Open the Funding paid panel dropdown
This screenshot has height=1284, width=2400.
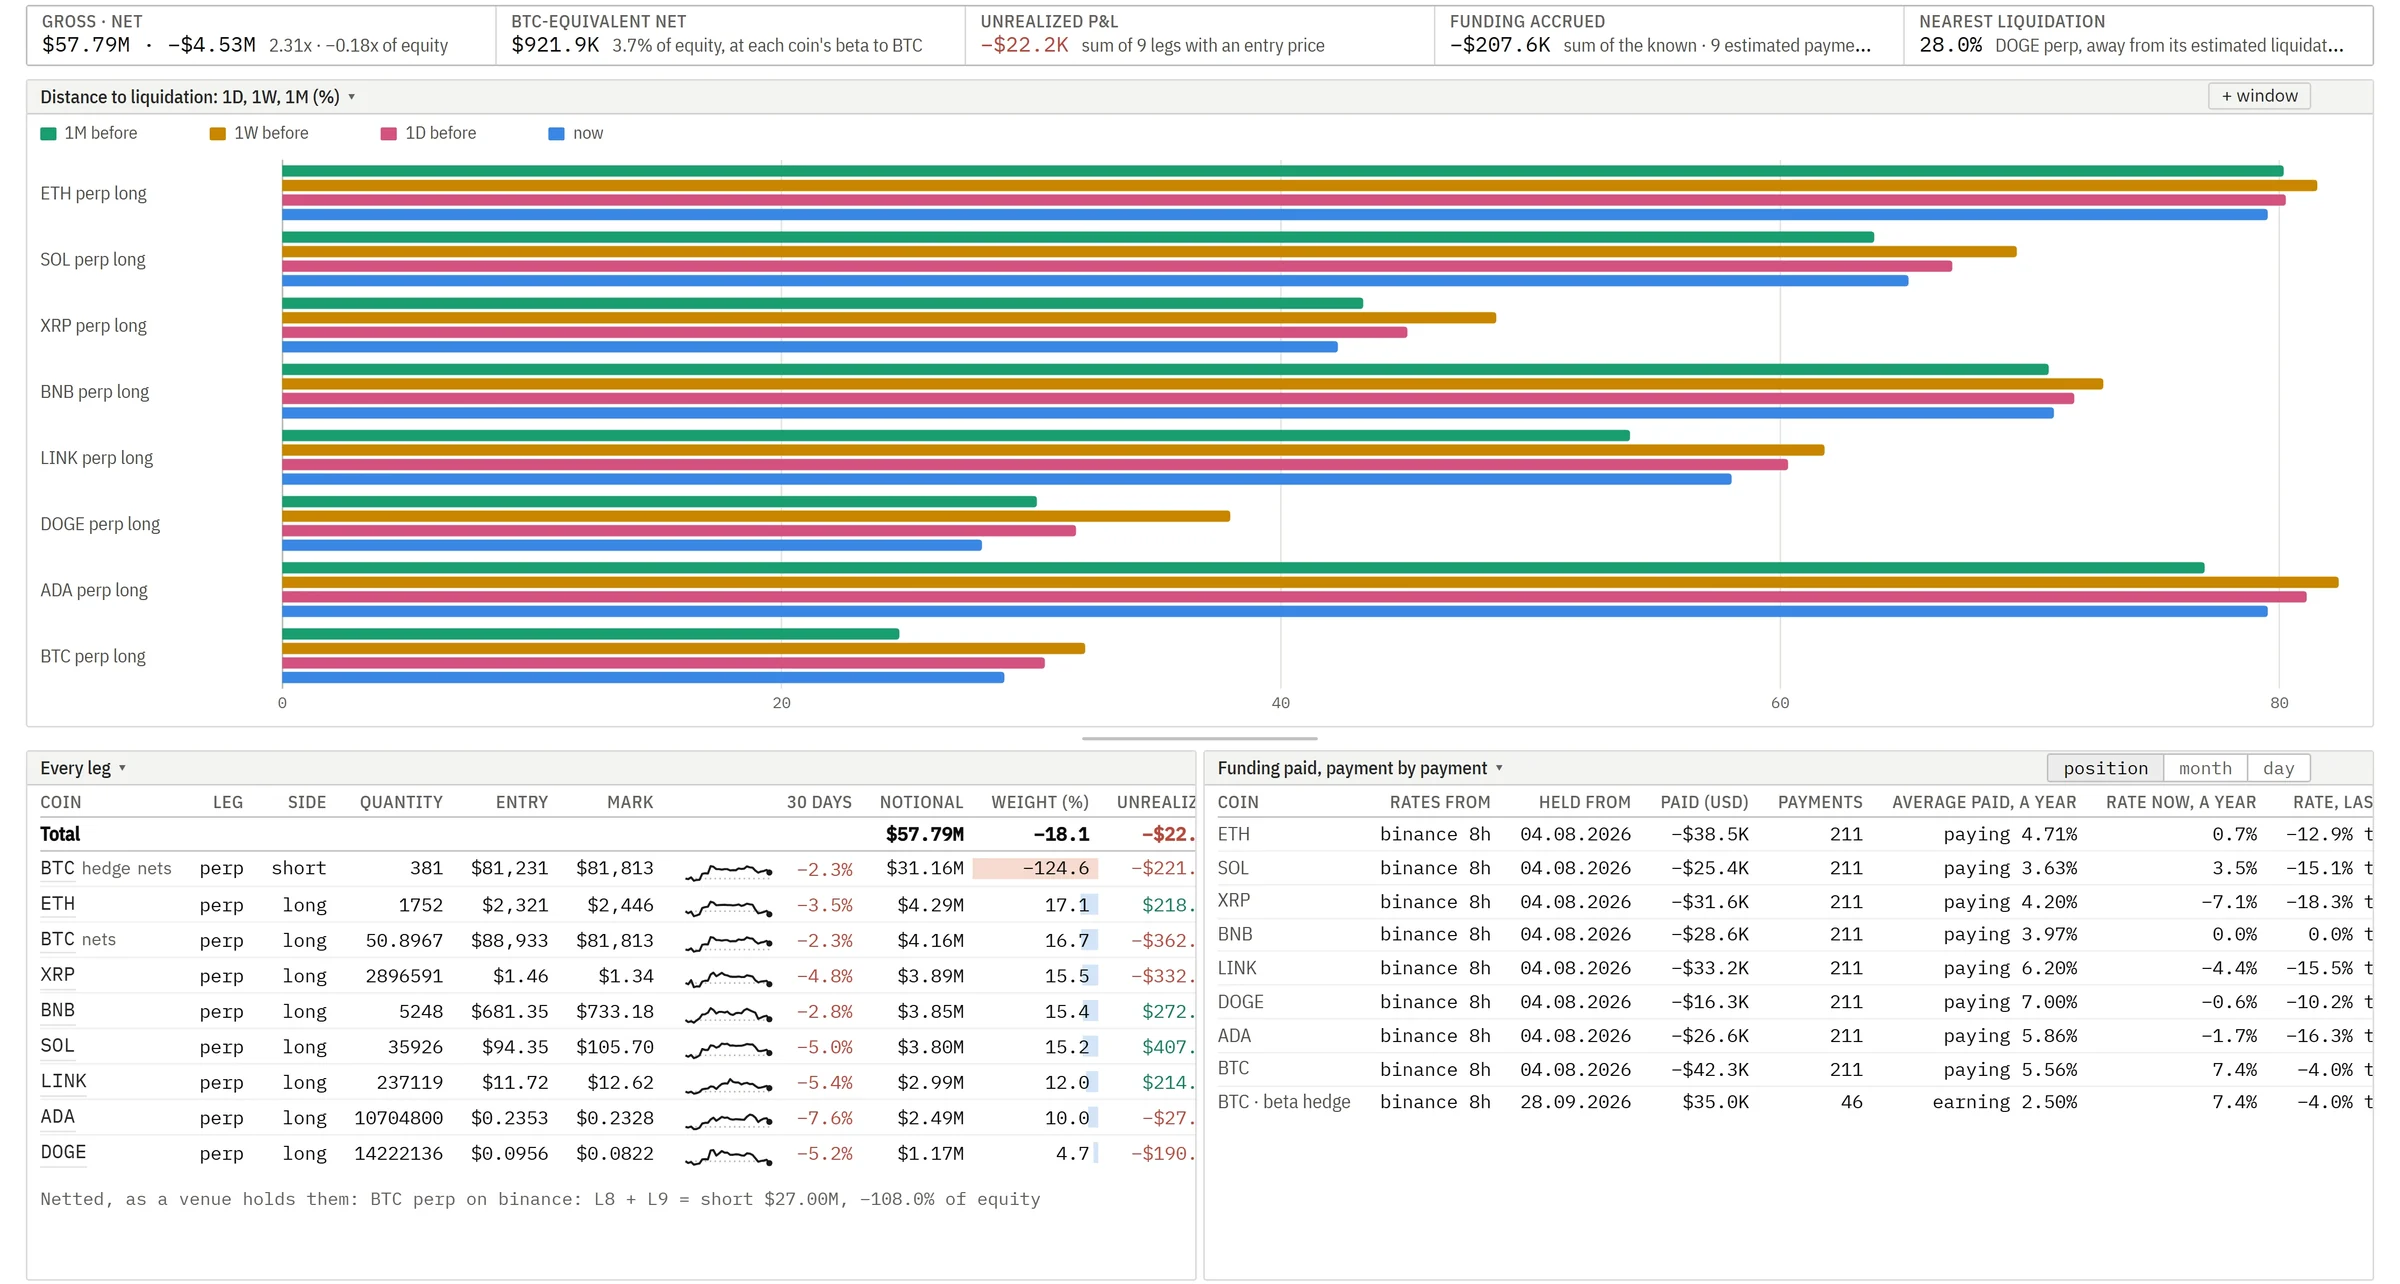click(x=1359, y=768)
